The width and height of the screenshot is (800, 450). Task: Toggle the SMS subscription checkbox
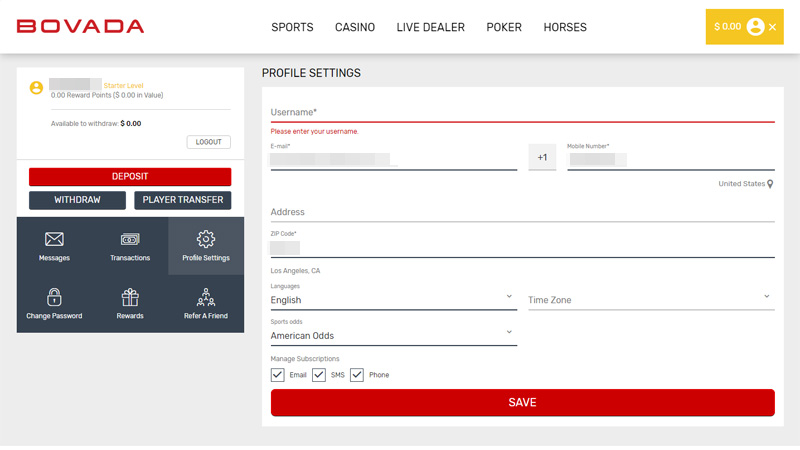click(x=319, y=375)
